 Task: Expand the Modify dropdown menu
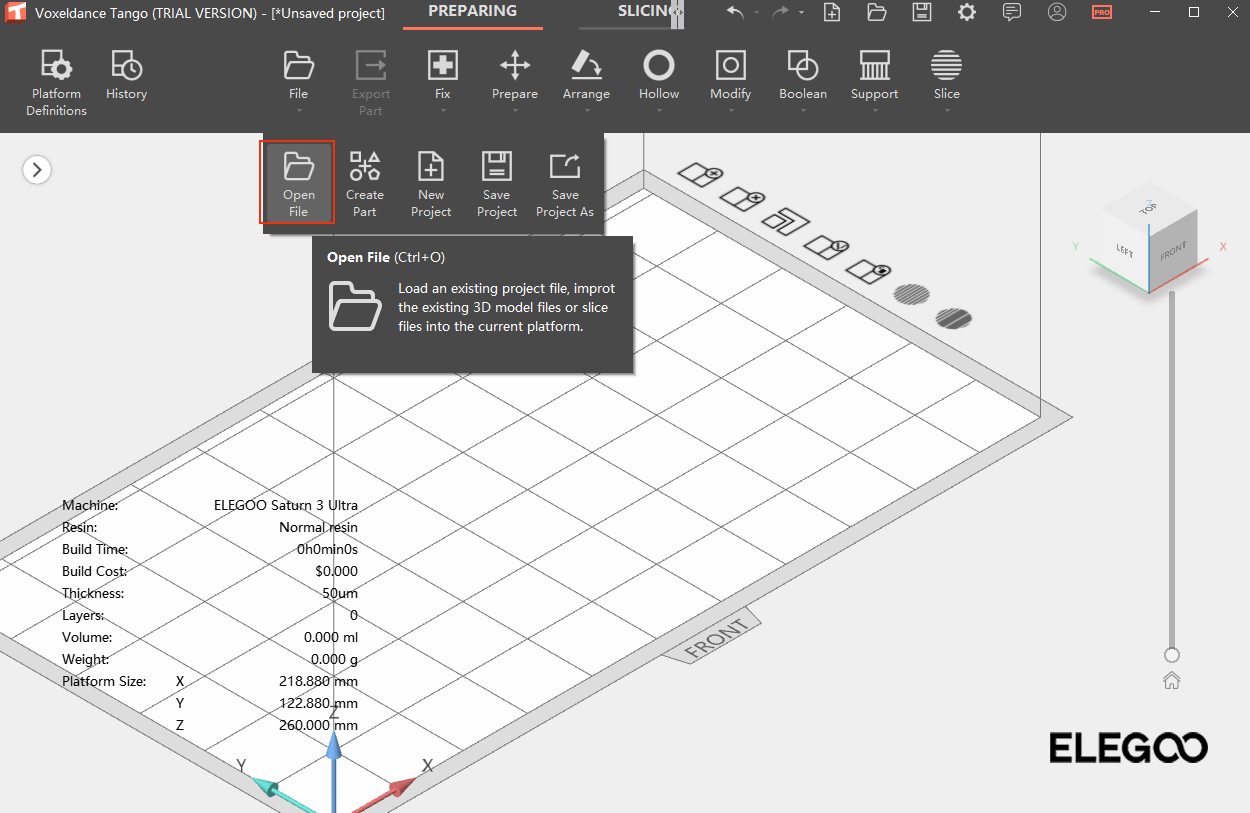click(731, 110)
